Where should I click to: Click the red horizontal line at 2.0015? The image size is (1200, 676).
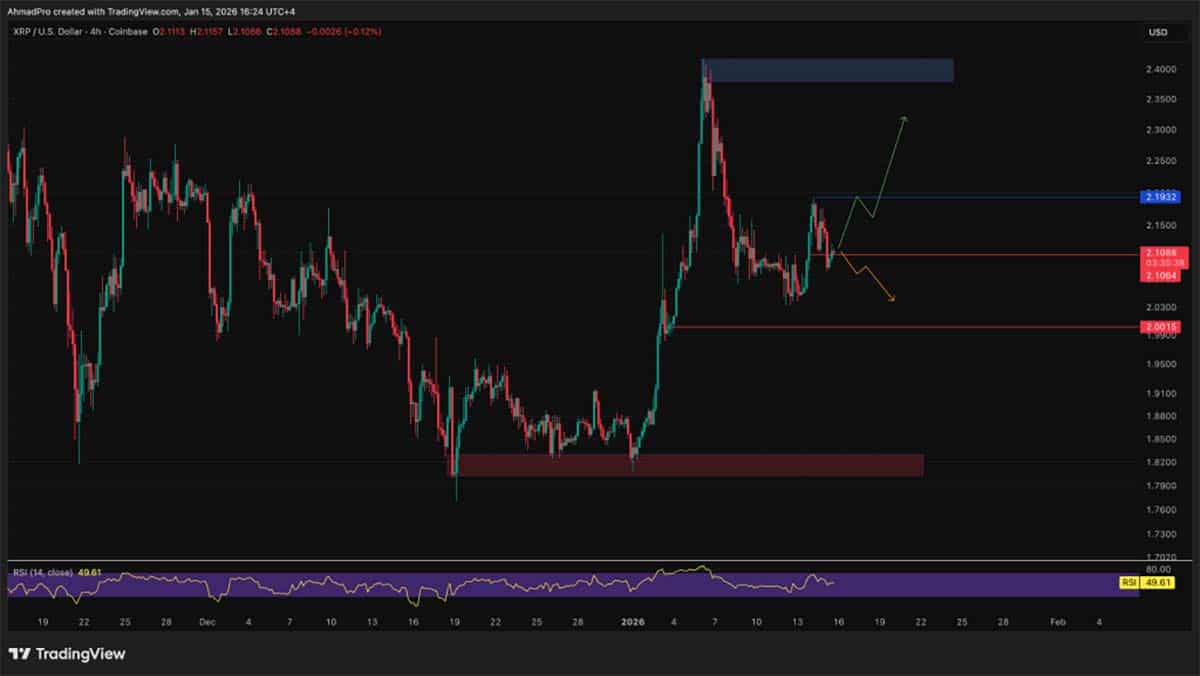900,327
